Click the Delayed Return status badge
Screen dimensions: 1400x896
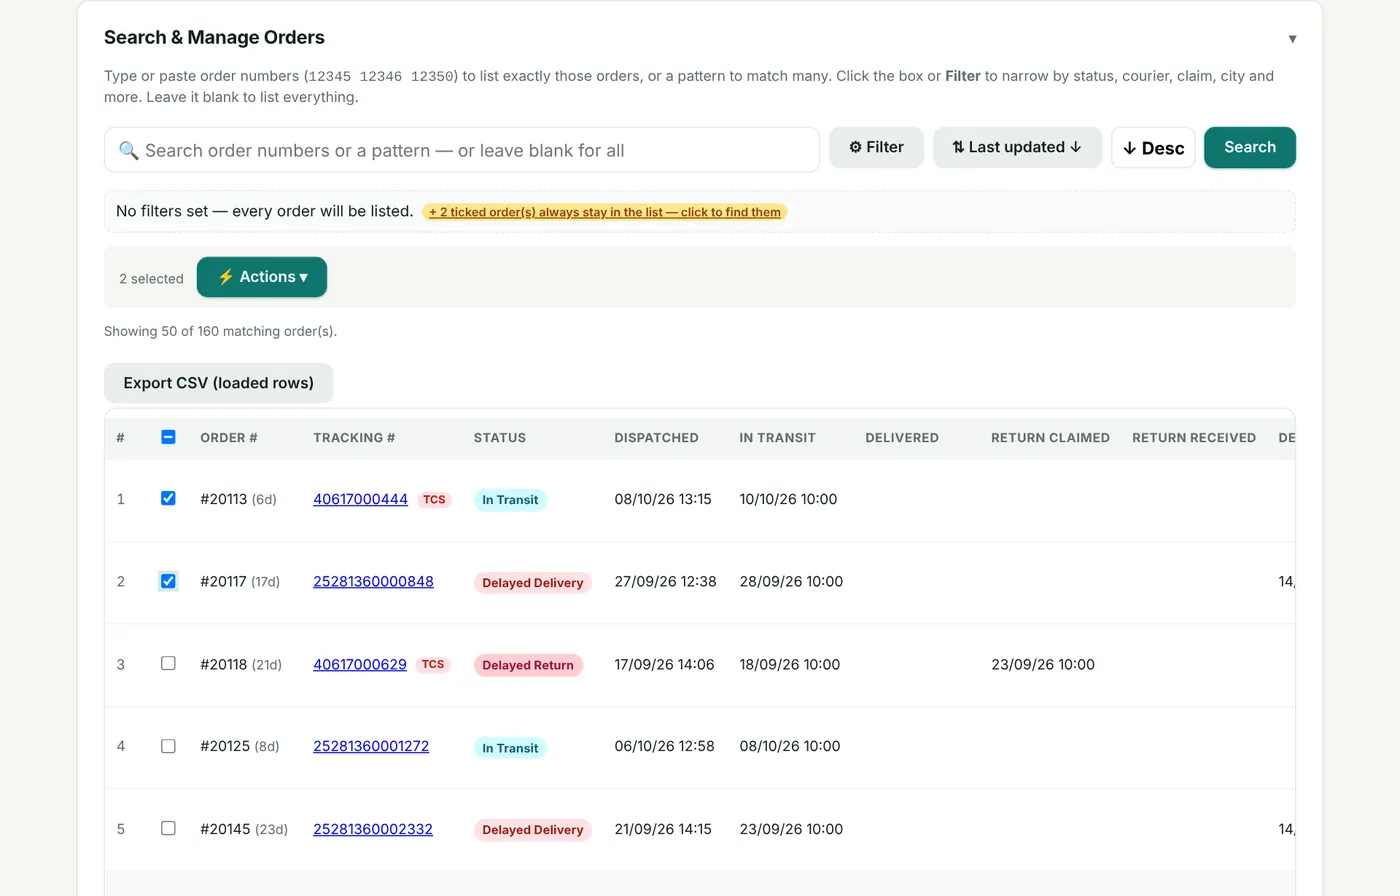click(x=528, y=665)
